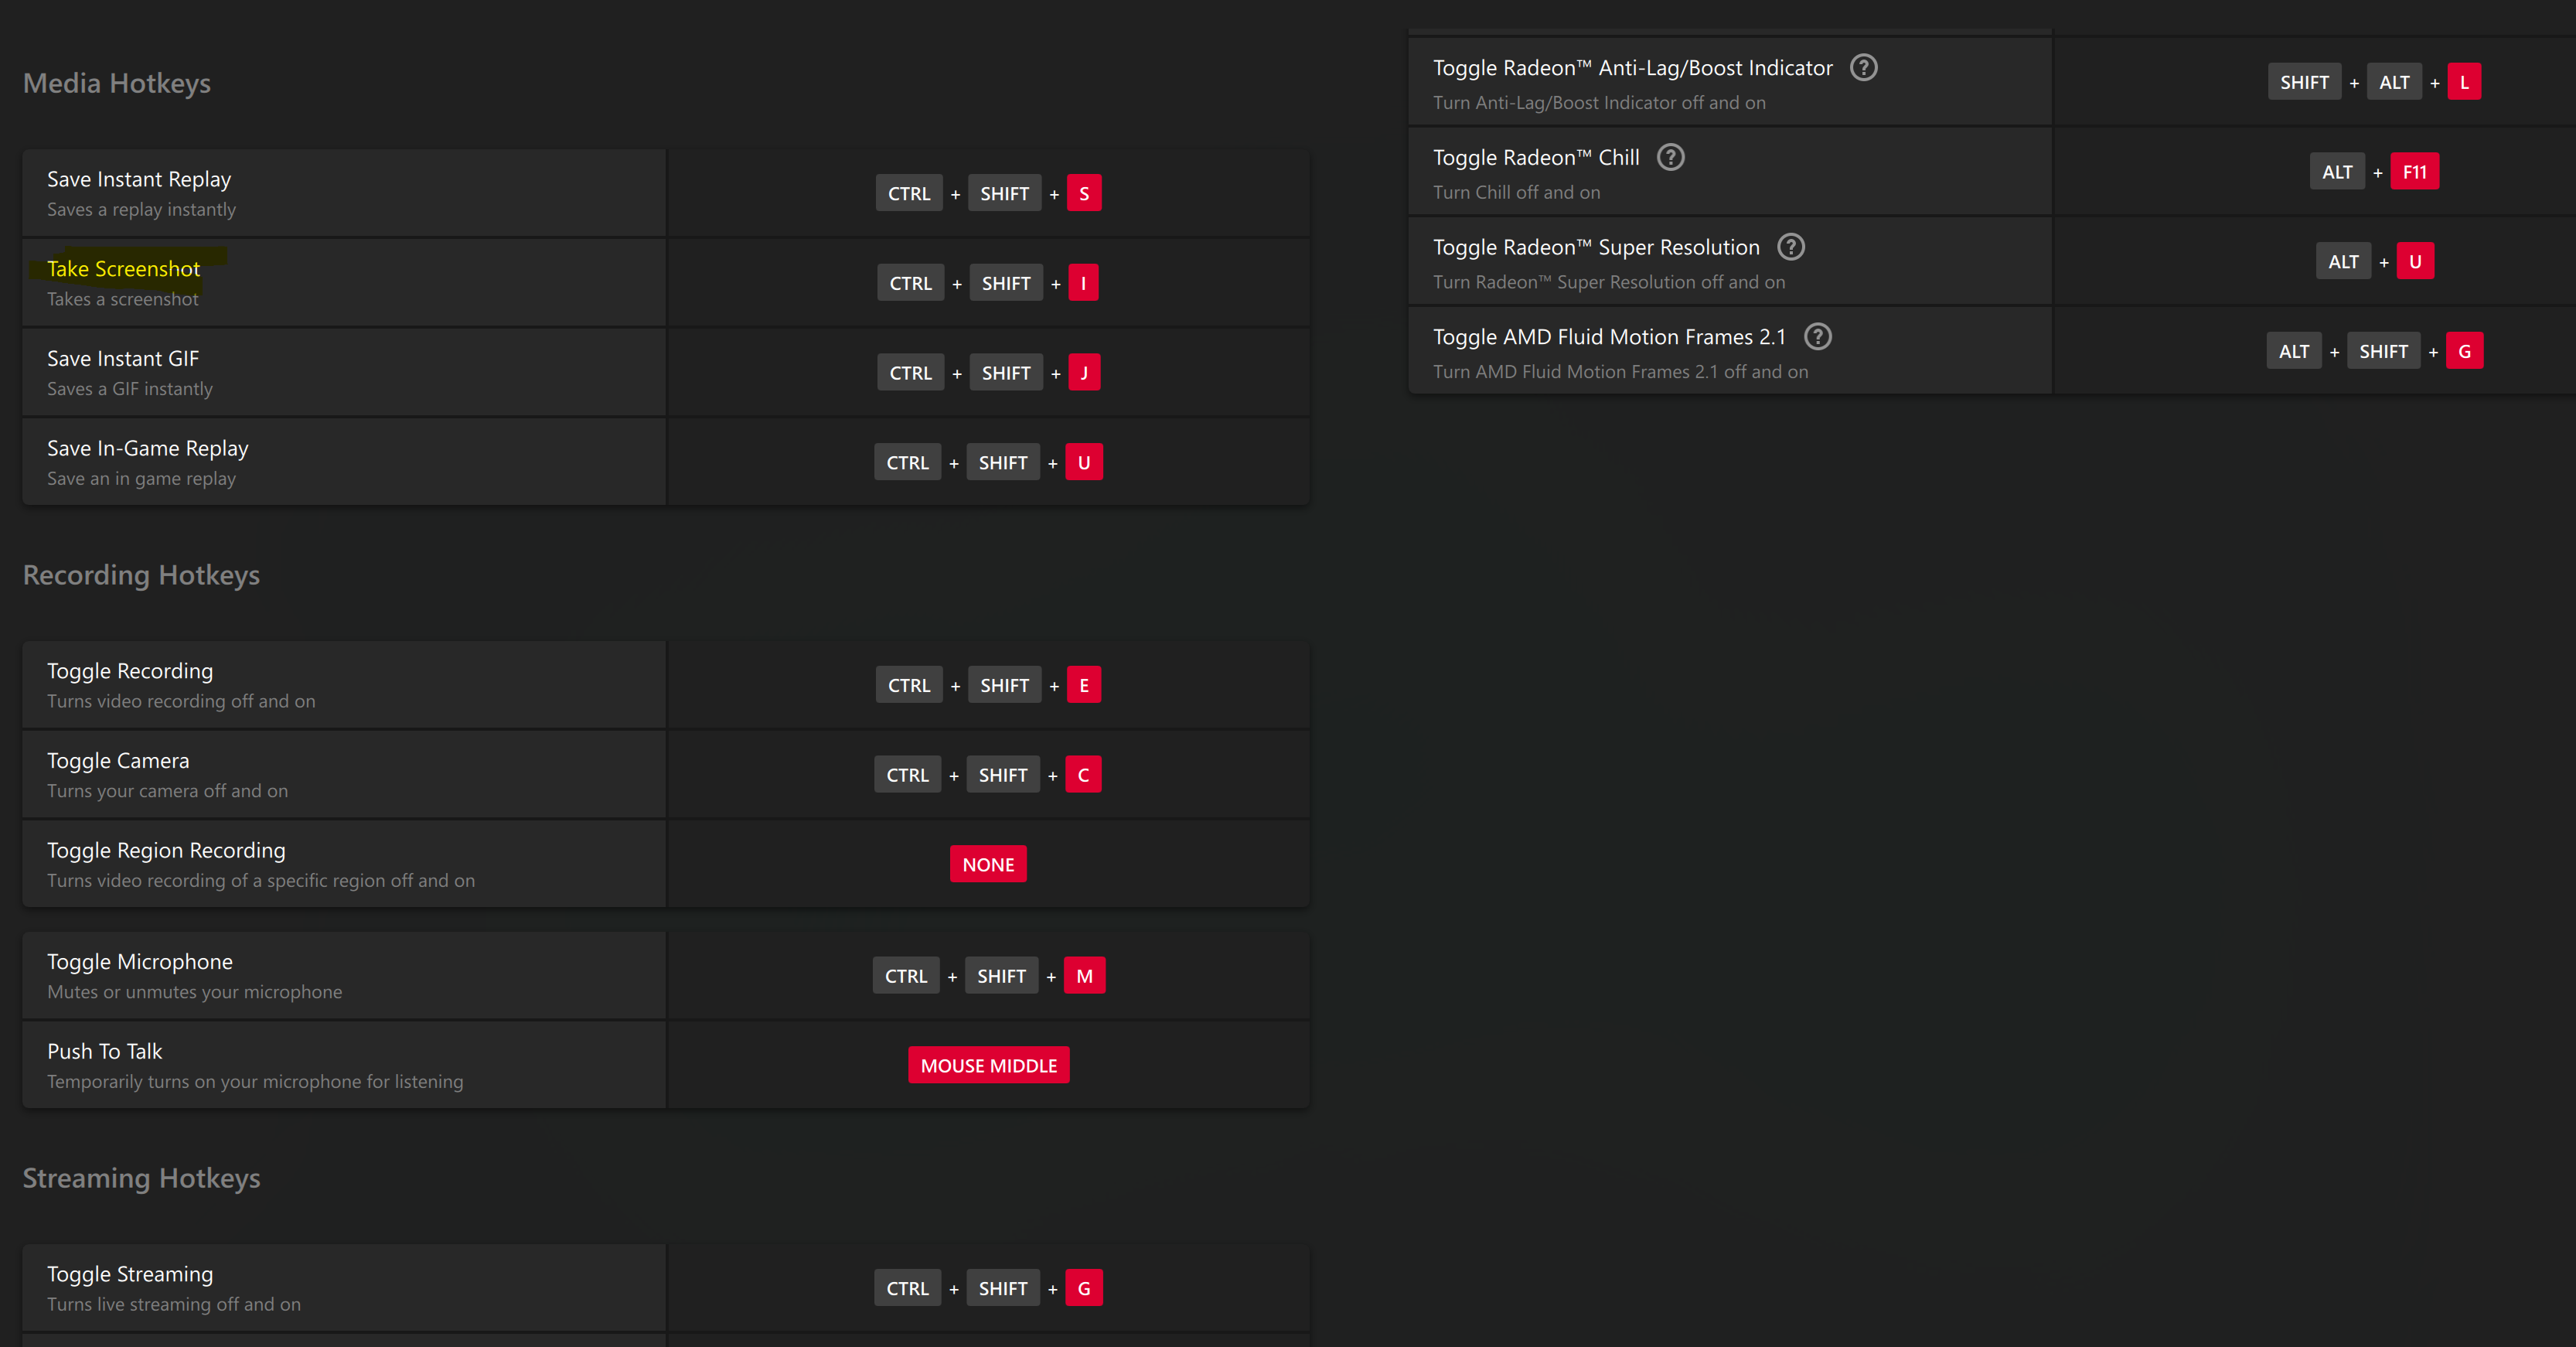Click help icon beside Toggle Radeon Chill
Screen dimensions: 2576x1347
tap(1670, 158)
